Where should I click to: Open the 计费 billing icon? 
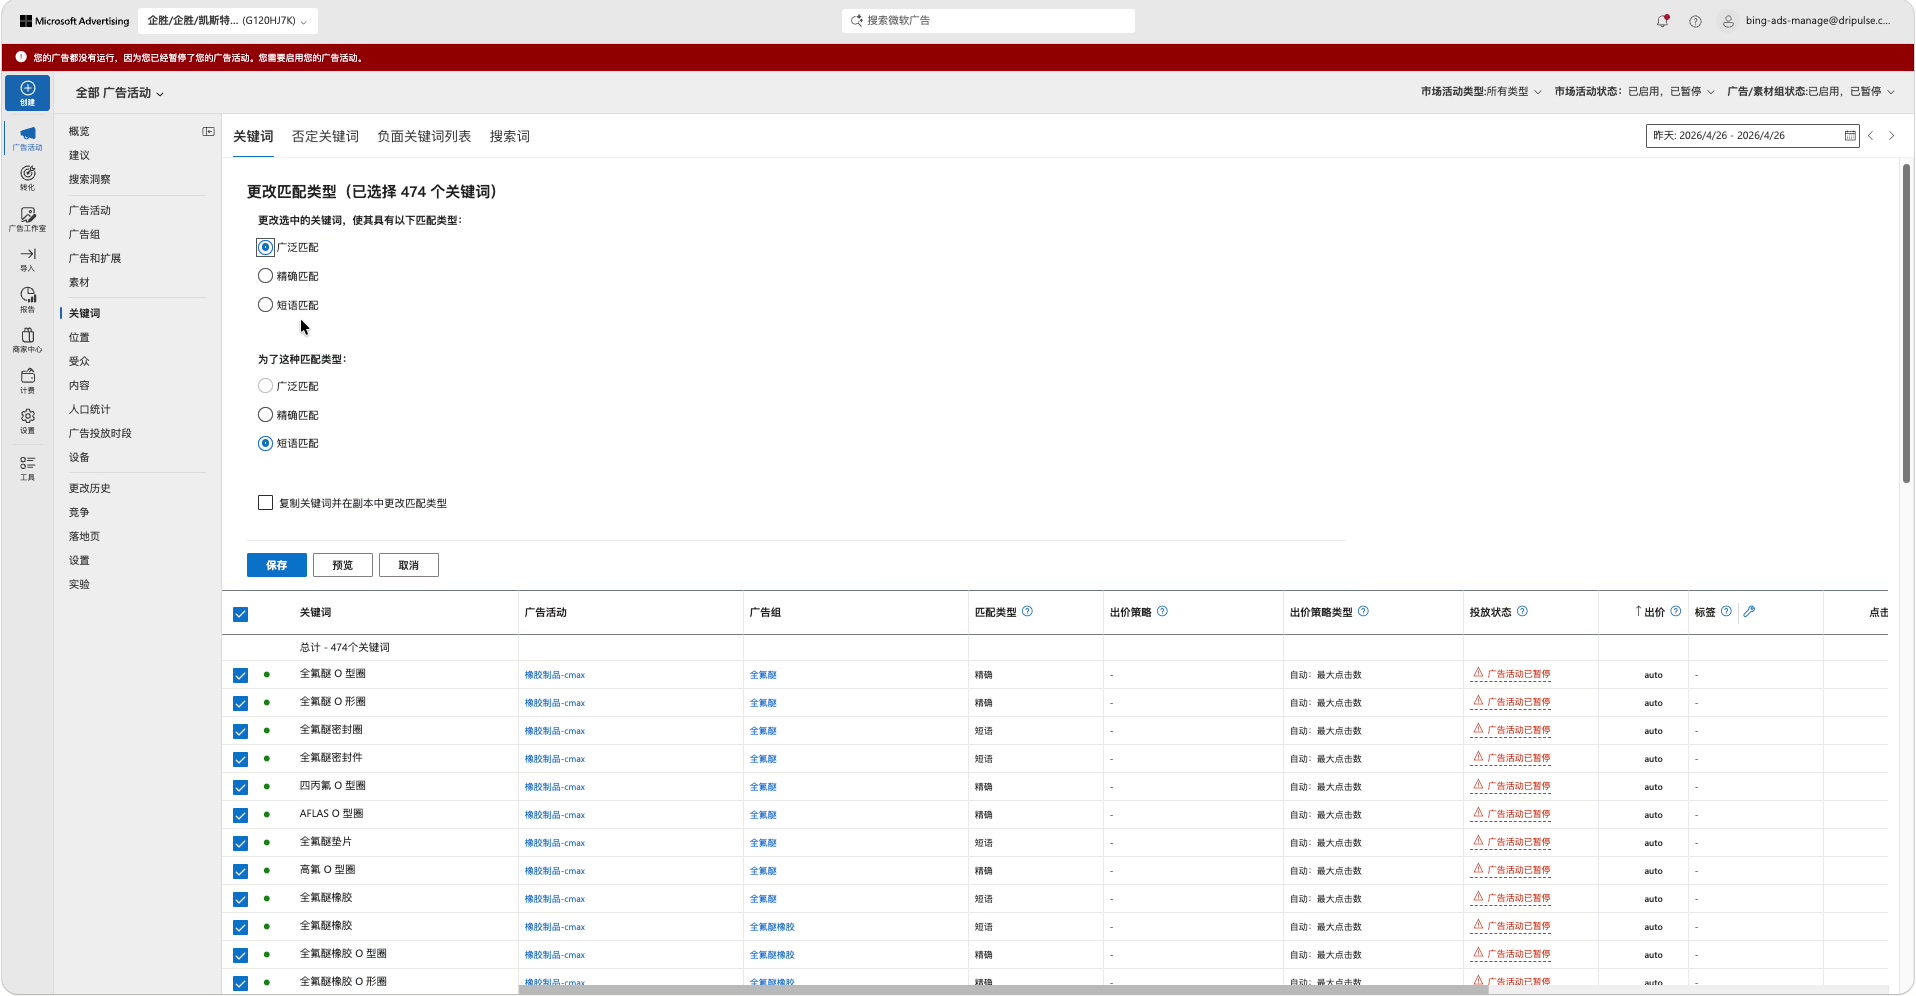coord(27,381)
